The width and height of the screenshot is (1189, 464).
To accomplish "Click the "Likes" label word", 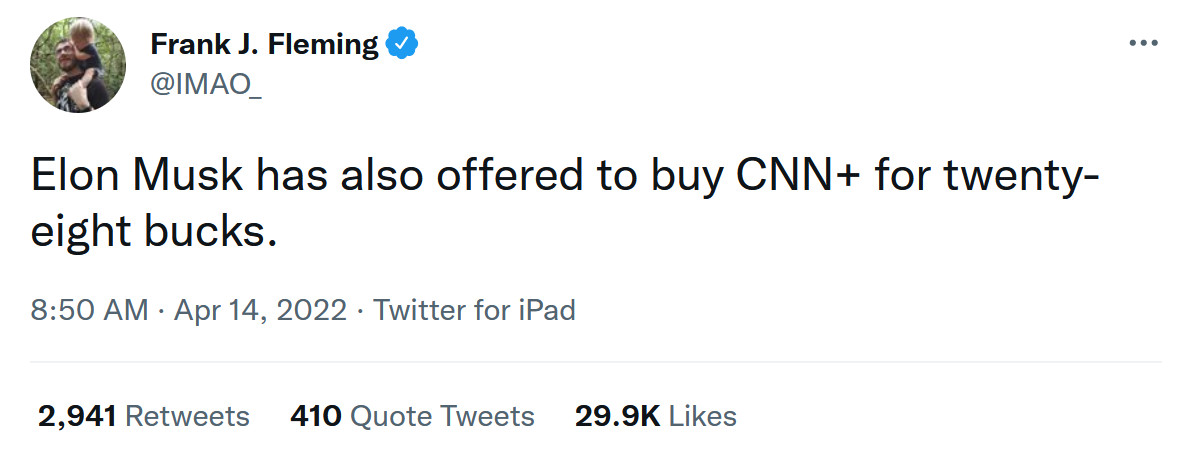I will (x=702, y=415).
